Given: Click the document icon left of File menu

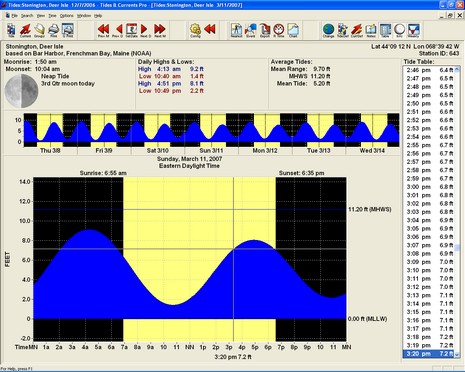Looking at the screenshot, I should [7, 16].
